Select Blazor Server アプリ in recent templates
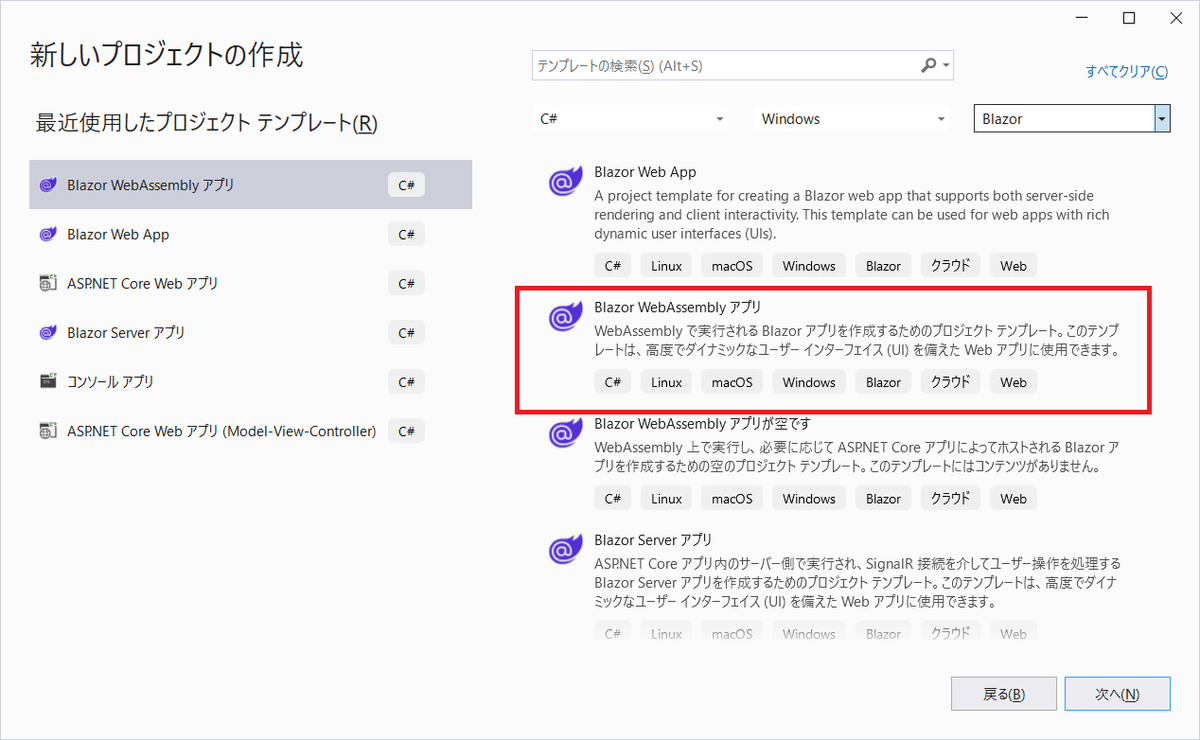Viewport: 1200px width, 740px height. coord(250,332)
